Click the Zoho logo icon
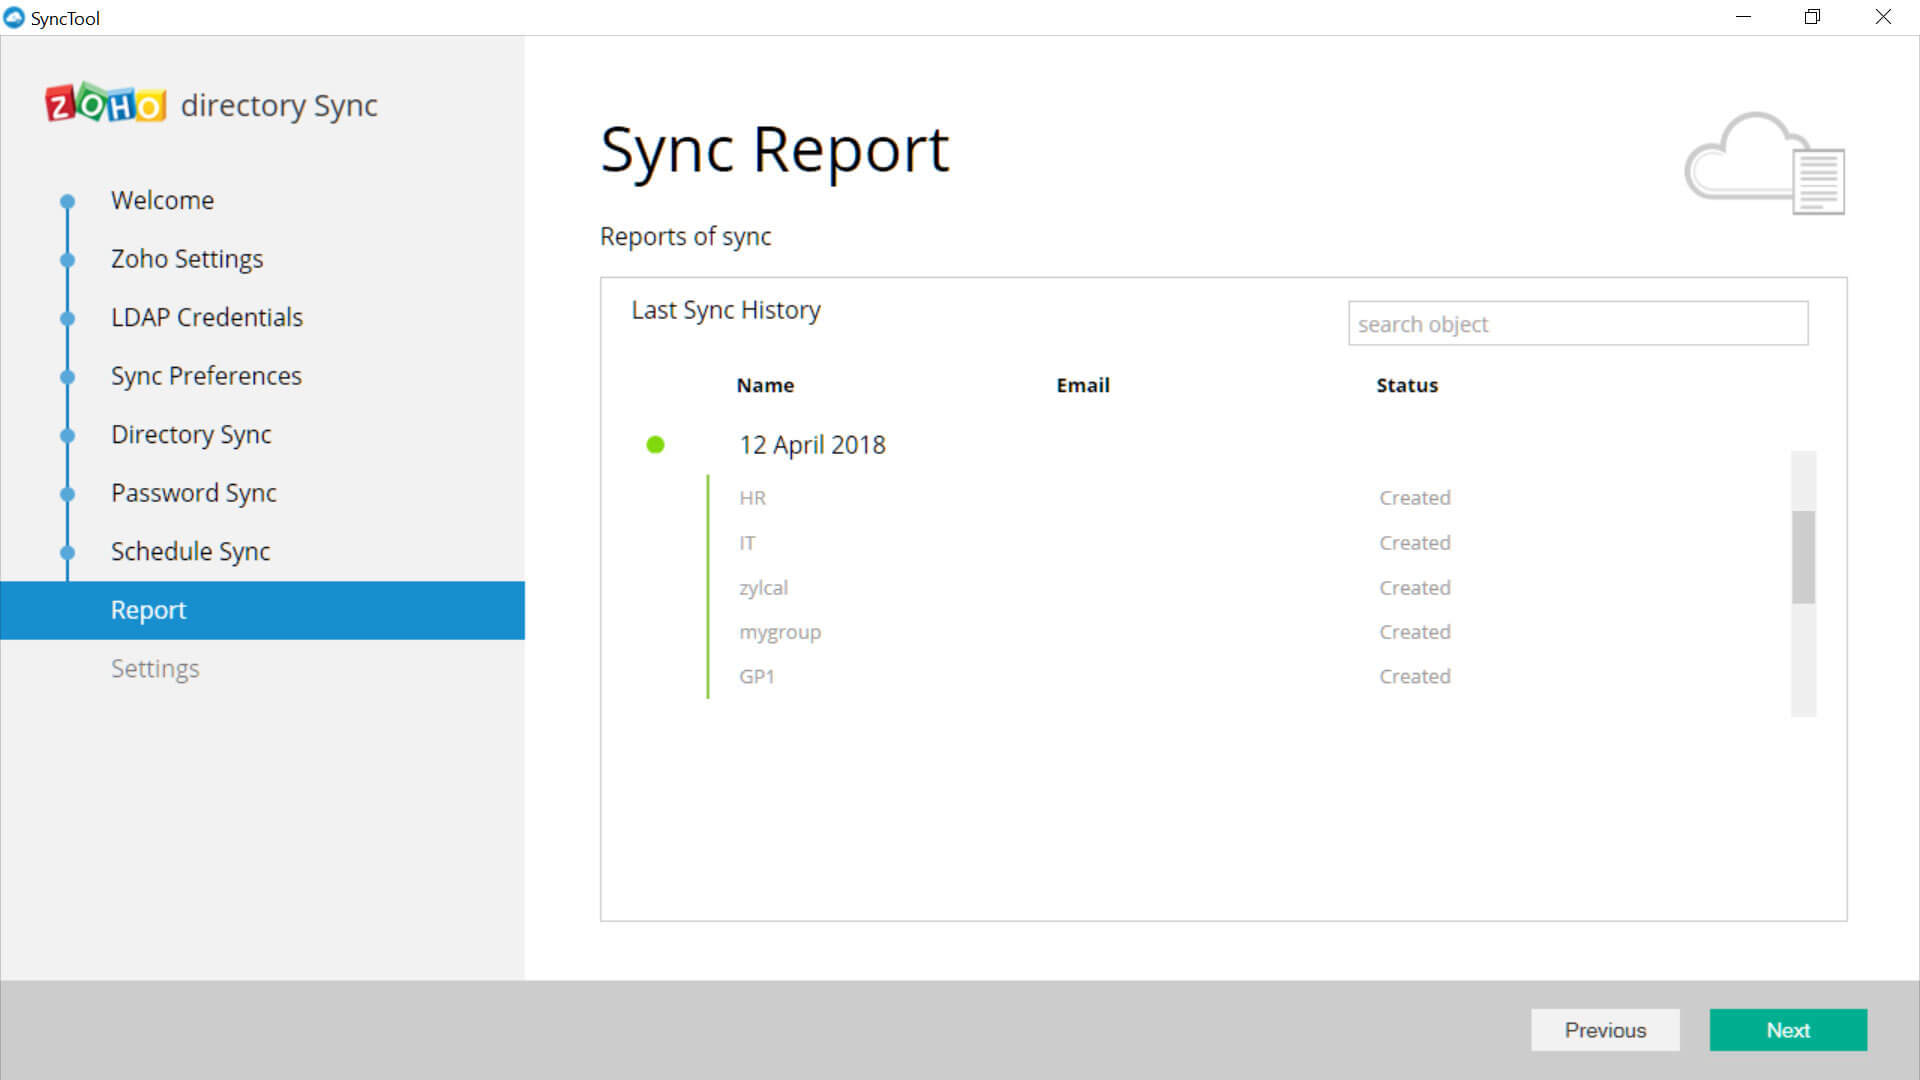This screenshot has width=1920, height=1080. (105, 104)
